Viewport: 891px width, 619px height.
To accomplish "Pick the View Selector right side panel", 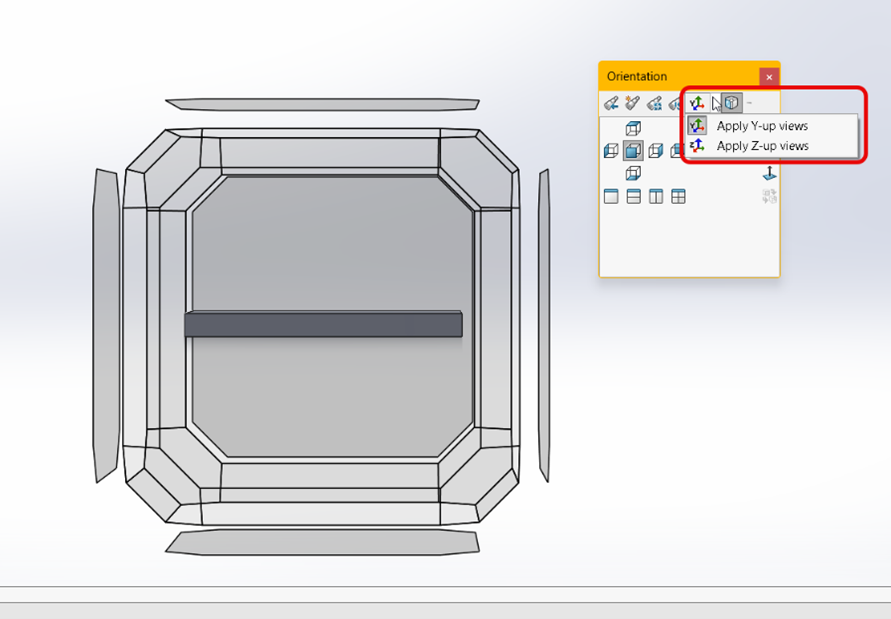I will pyautogui.click(x=544, y=325).
